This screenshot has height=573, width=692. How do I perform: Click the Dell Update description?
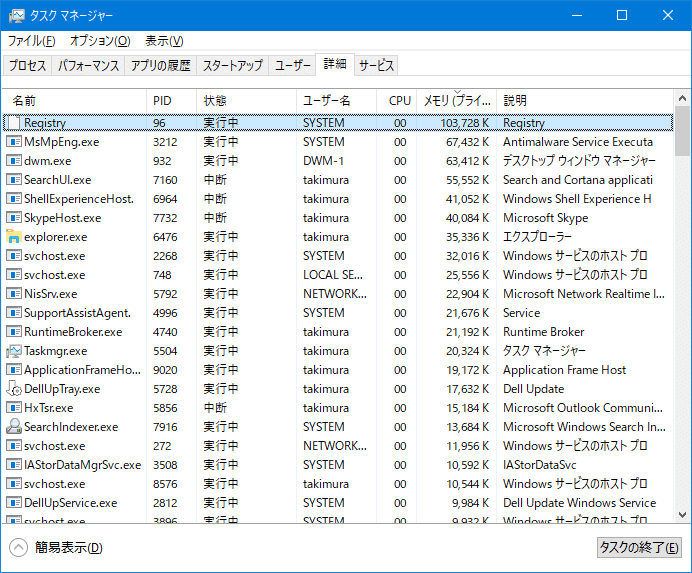coord(534,388)
